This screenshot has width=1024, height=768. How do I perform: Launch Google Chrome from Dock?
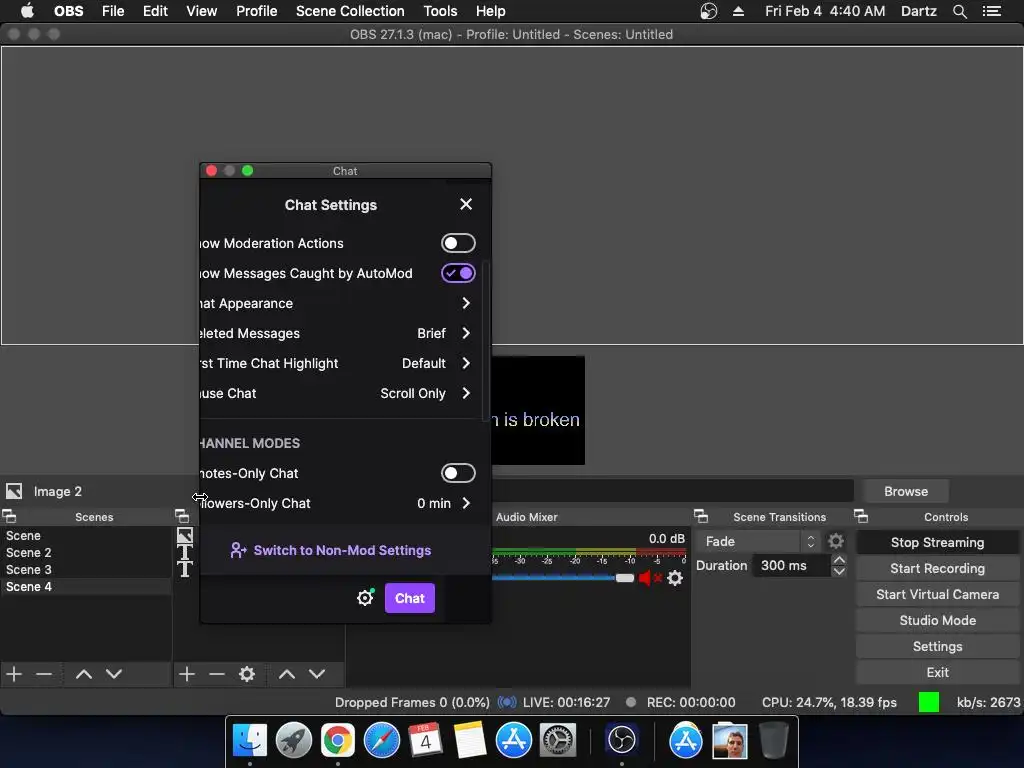click(x=338, y=741)
